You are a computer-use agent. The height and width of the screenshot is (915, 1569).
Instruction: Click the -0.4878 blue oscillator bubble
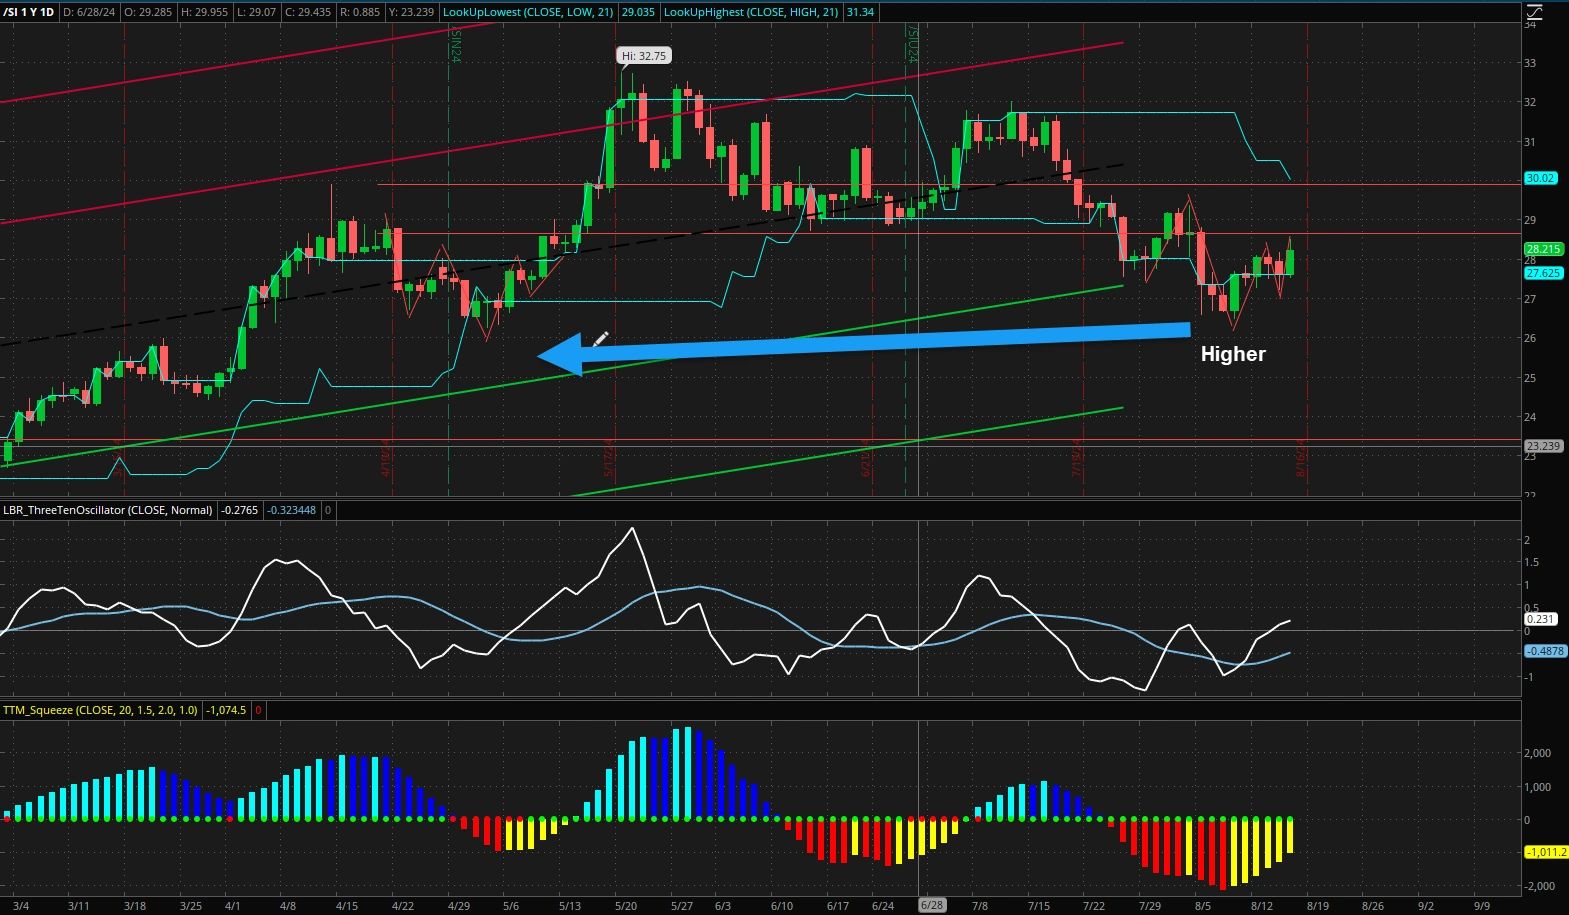1544,651
